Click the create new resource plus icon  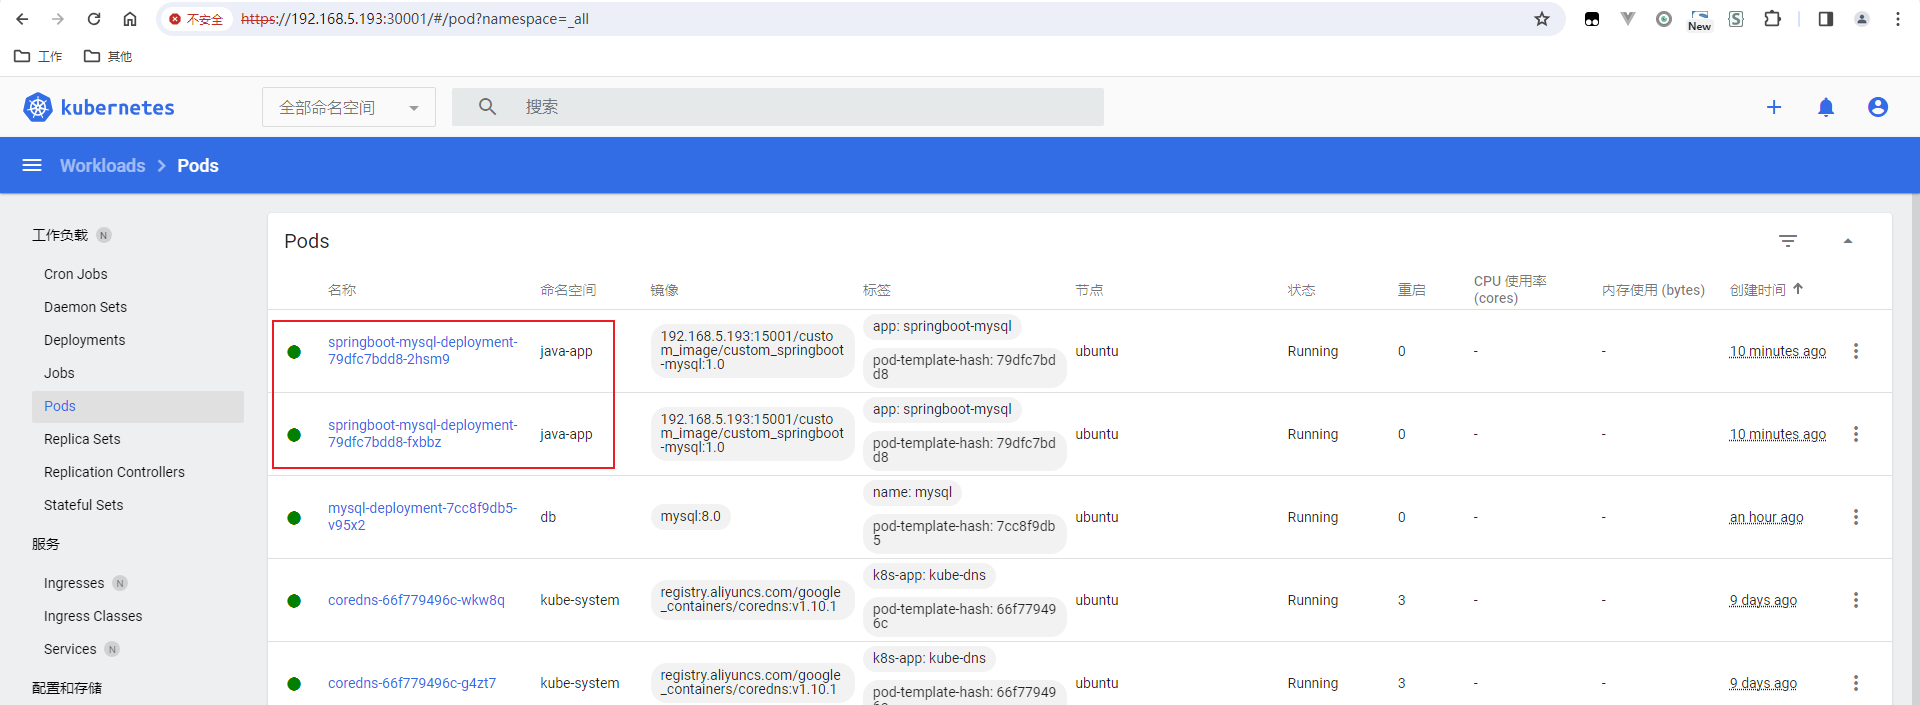click(x=1774, y=107)
